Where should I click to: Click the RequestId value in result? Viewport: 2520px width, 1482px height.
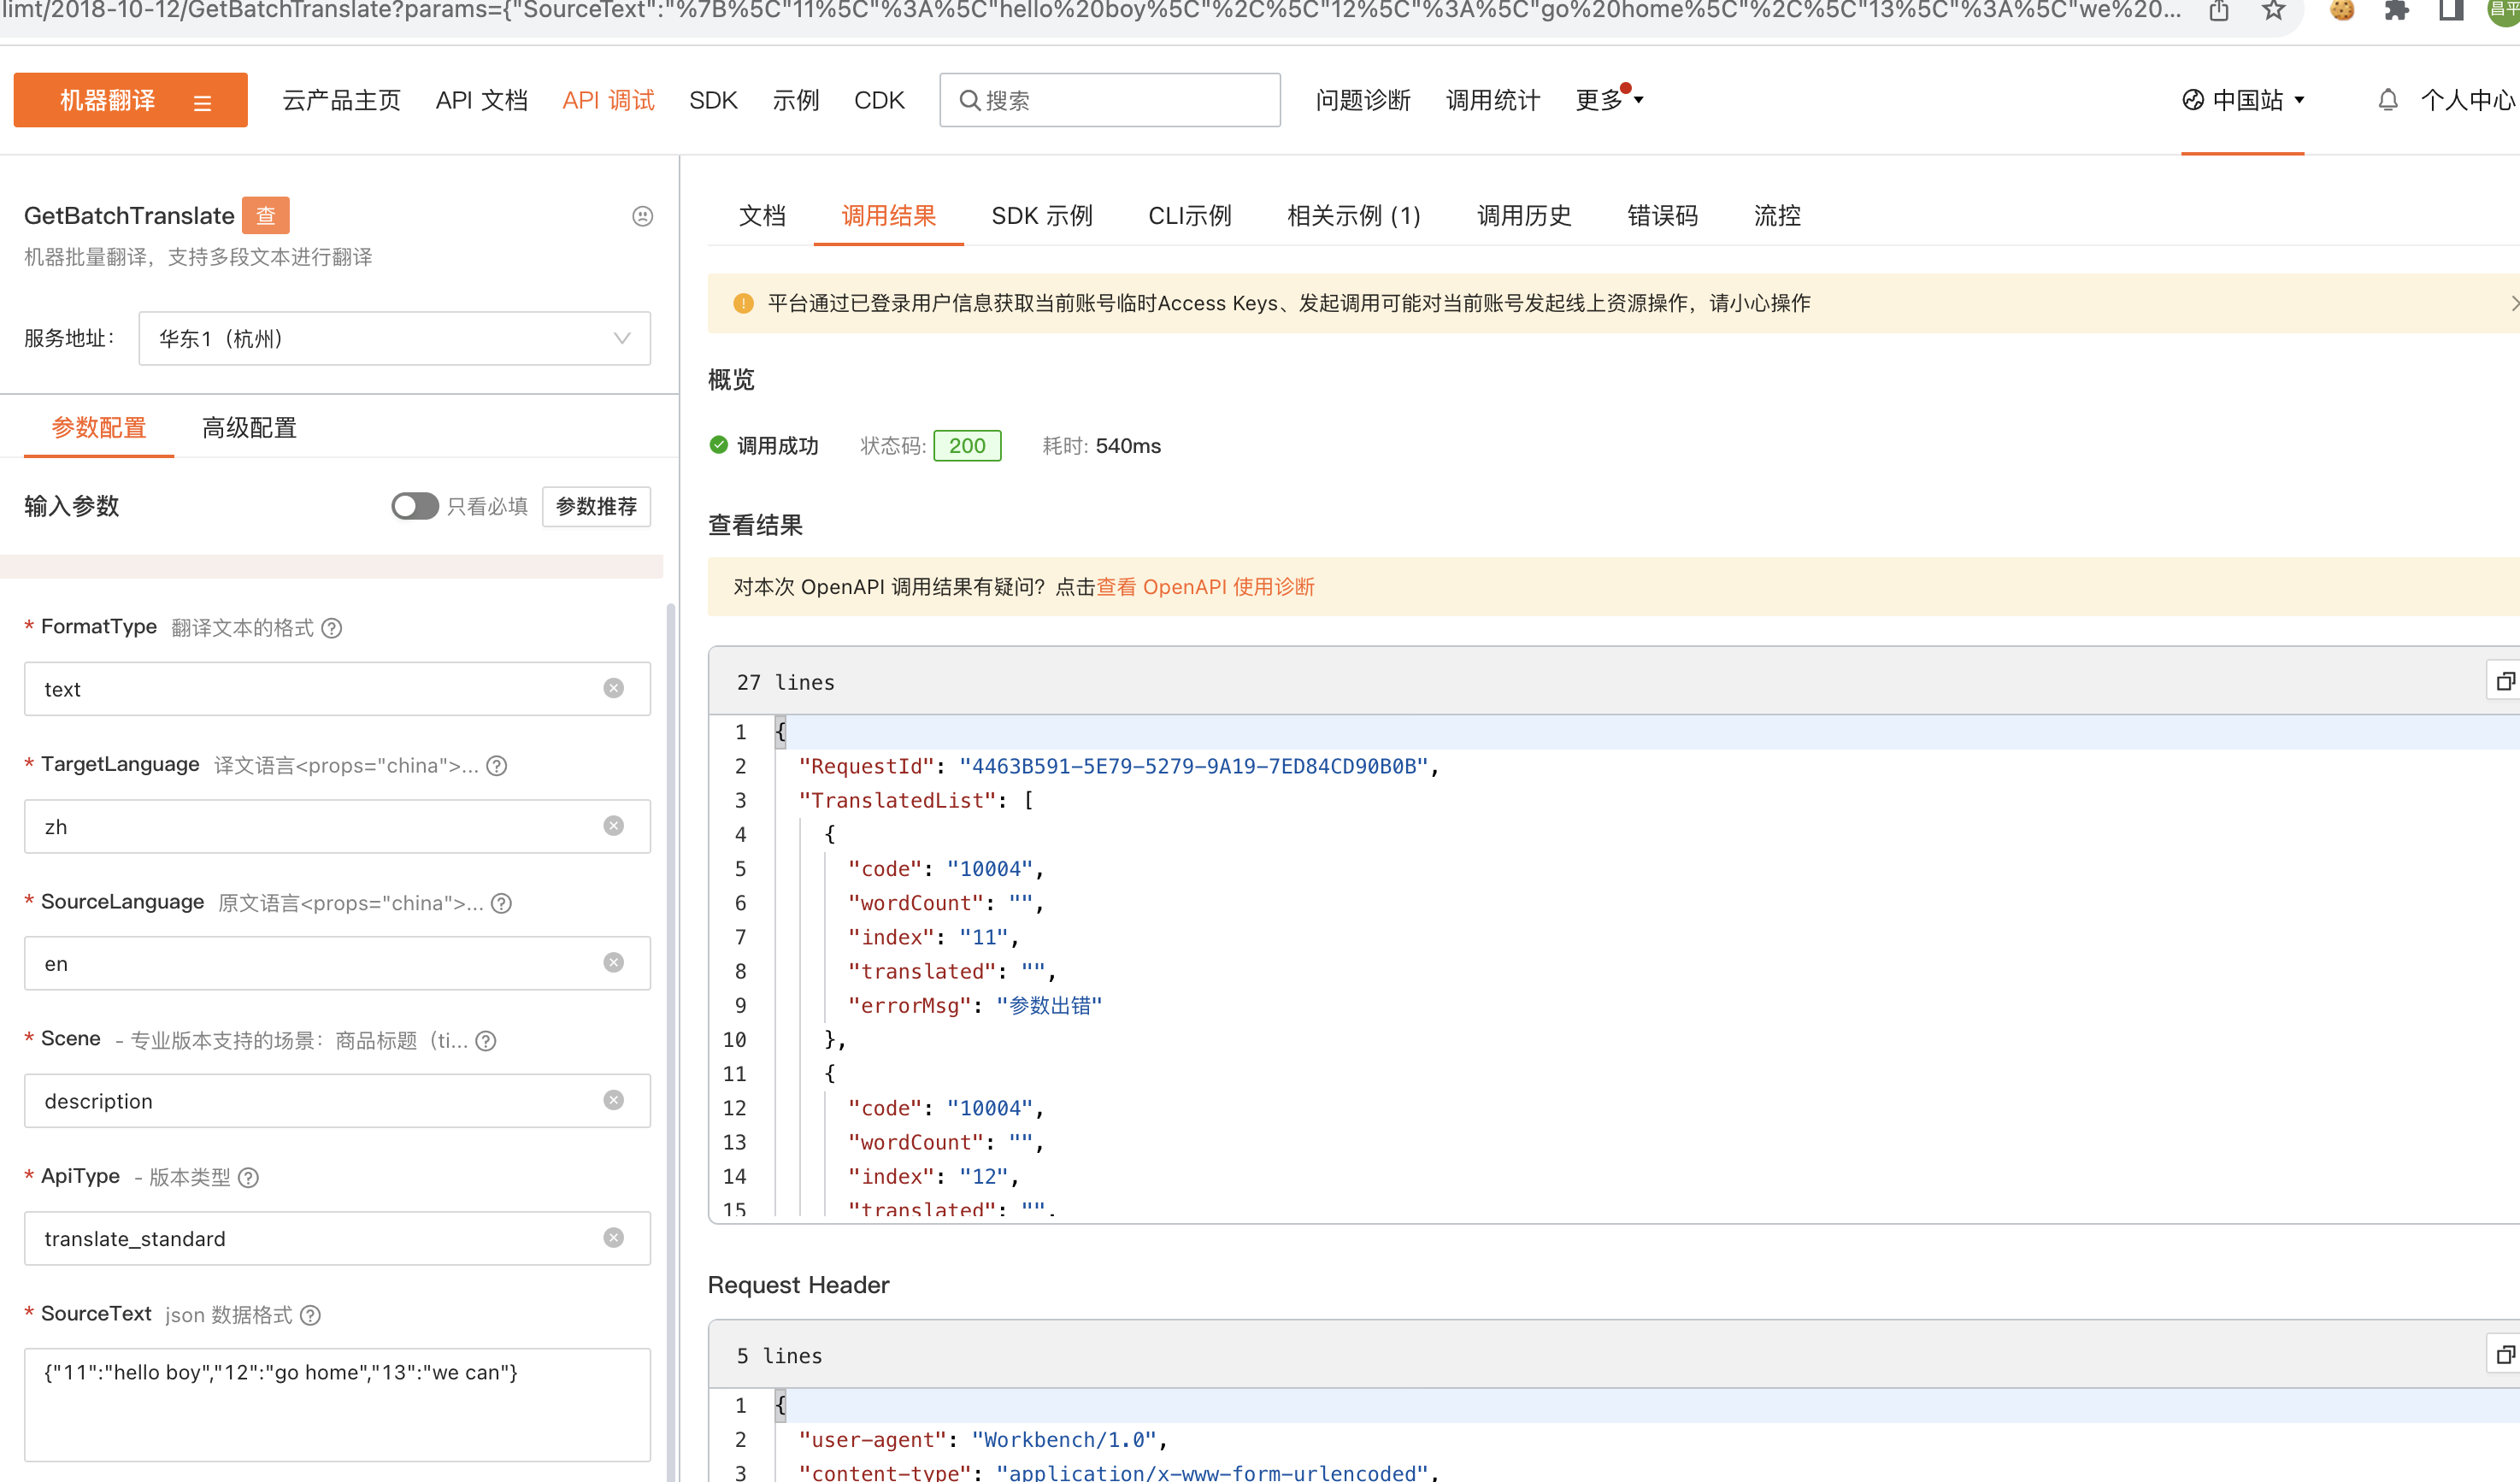tap(1193, 766)
